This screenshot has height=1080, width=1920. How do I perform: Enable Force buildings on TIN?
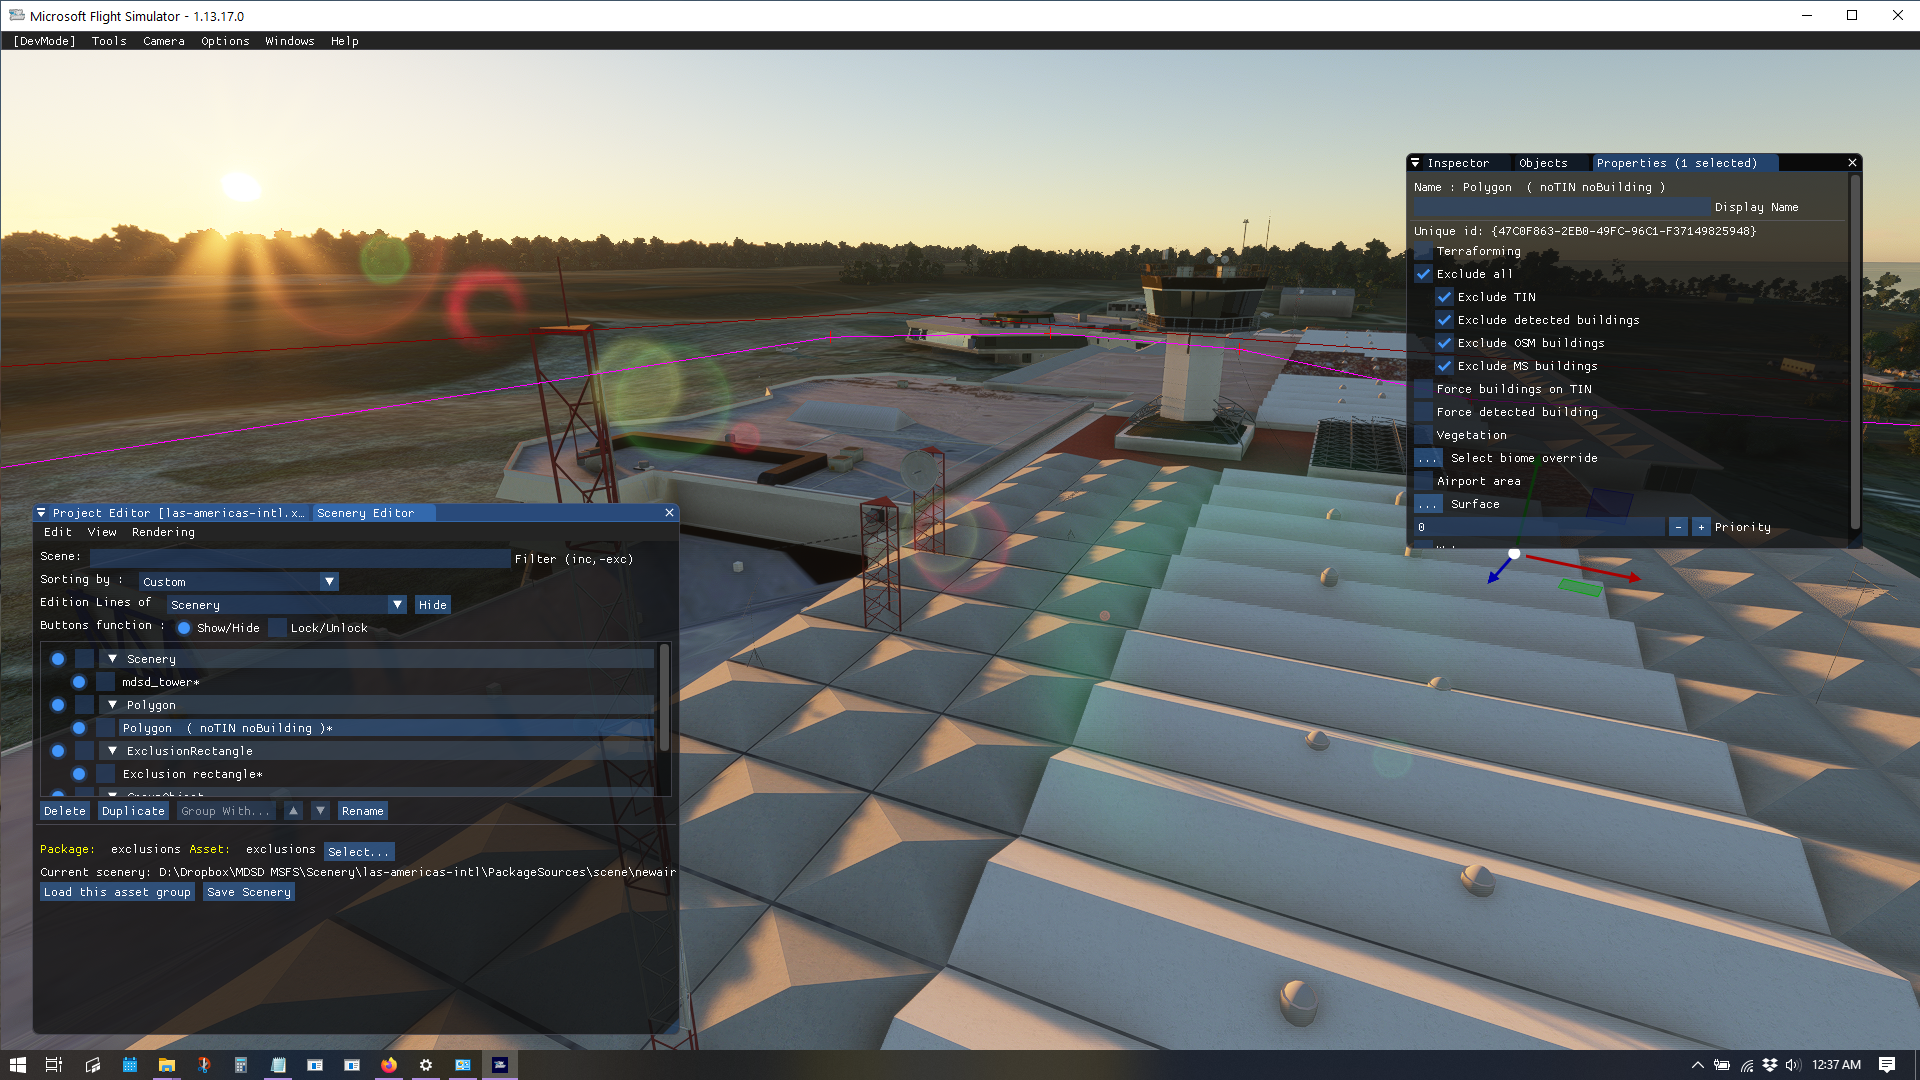(1423, 389)
